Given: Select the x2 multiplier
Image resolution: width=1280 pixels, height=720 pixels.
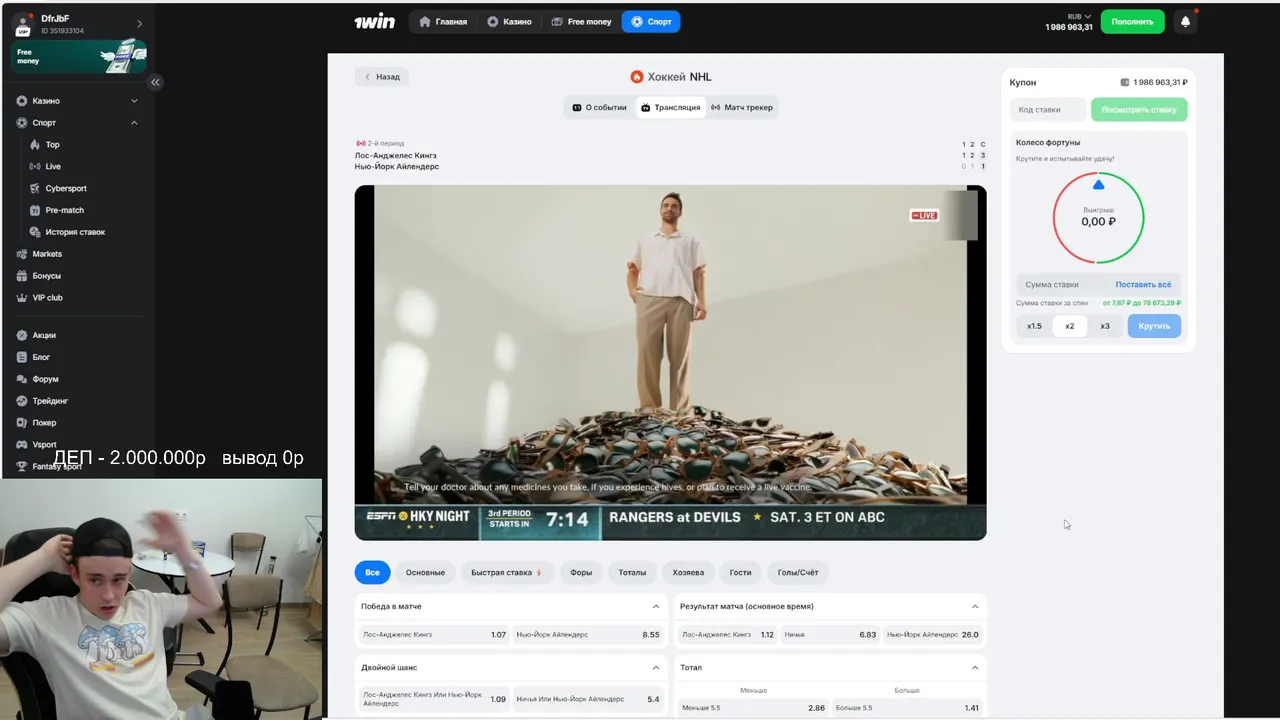Looking at the screenshot, I should pos(1070,326).
